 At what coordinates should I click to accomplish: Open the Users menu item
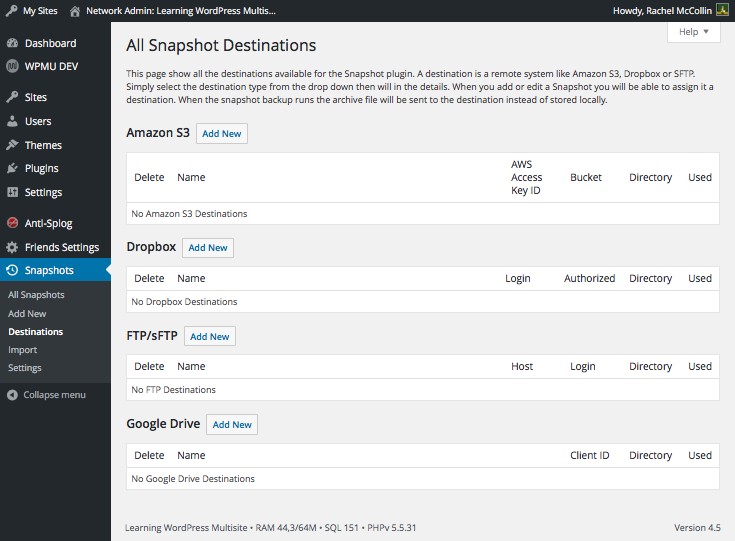pyautogui.click(x=55, y=121)
